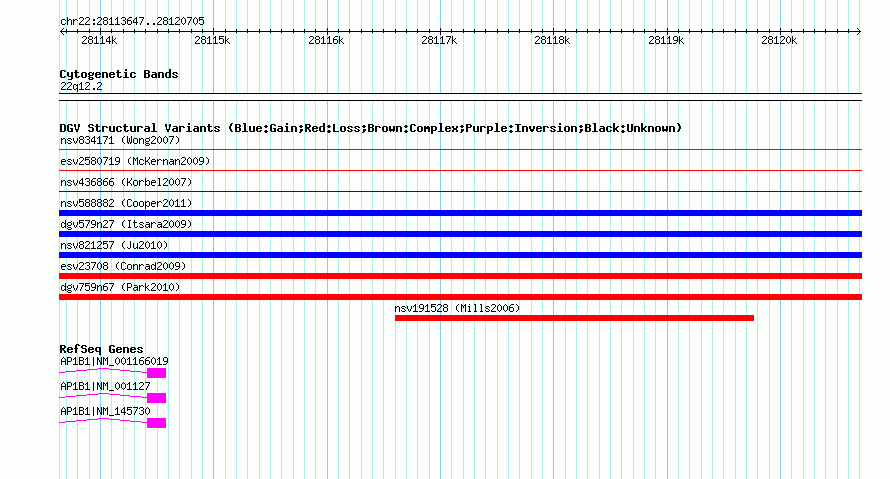890x479 pixels.
Task: Click the chr22:28113647..28120705 coordinate label
Action: click(x=132, y=21)
